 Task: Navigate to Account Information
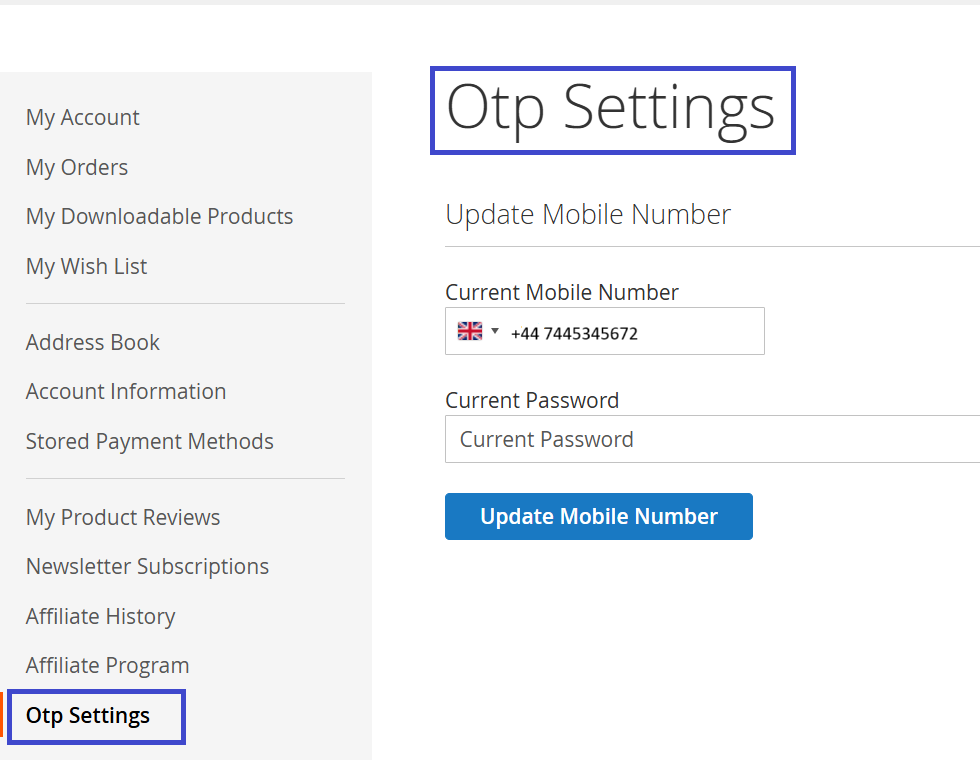(x=126, y=391)
